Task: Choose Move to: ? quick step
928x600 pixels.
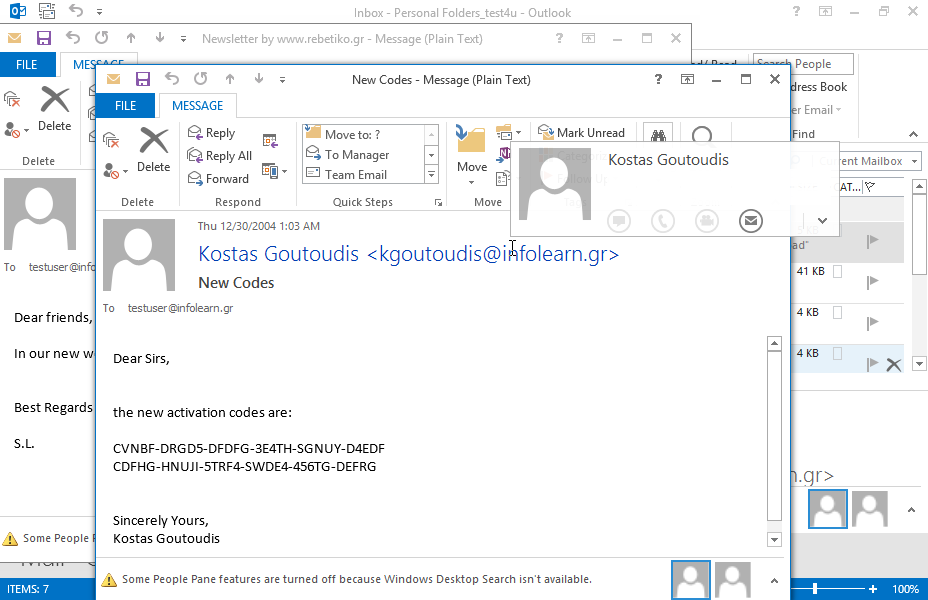Action: coord(364,134)
